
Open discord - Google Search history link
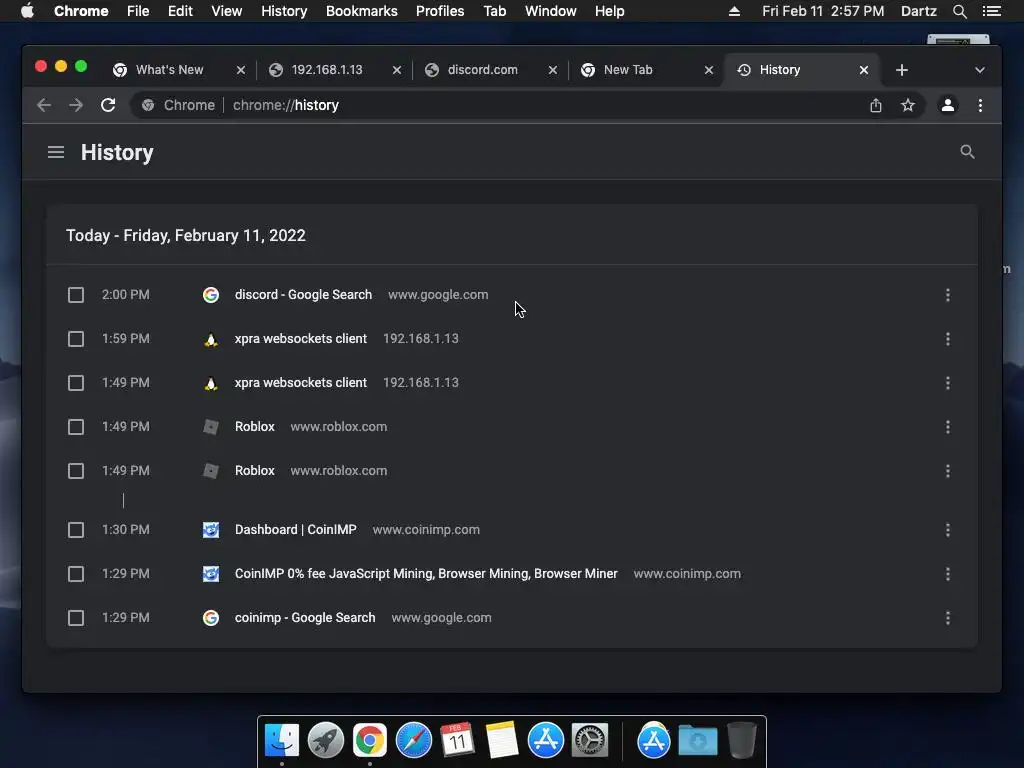[303, 295]
